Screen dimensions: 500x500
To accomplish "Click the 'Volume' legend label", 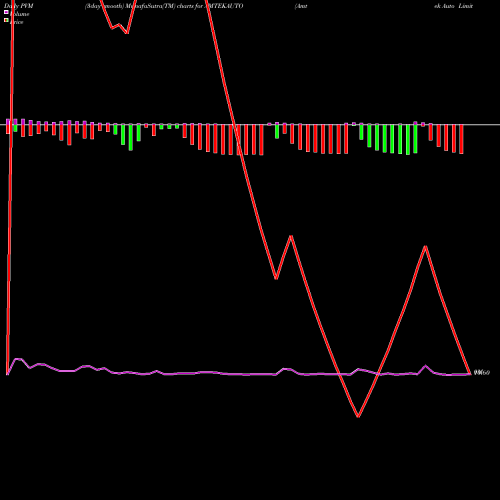I will [20, 14].
